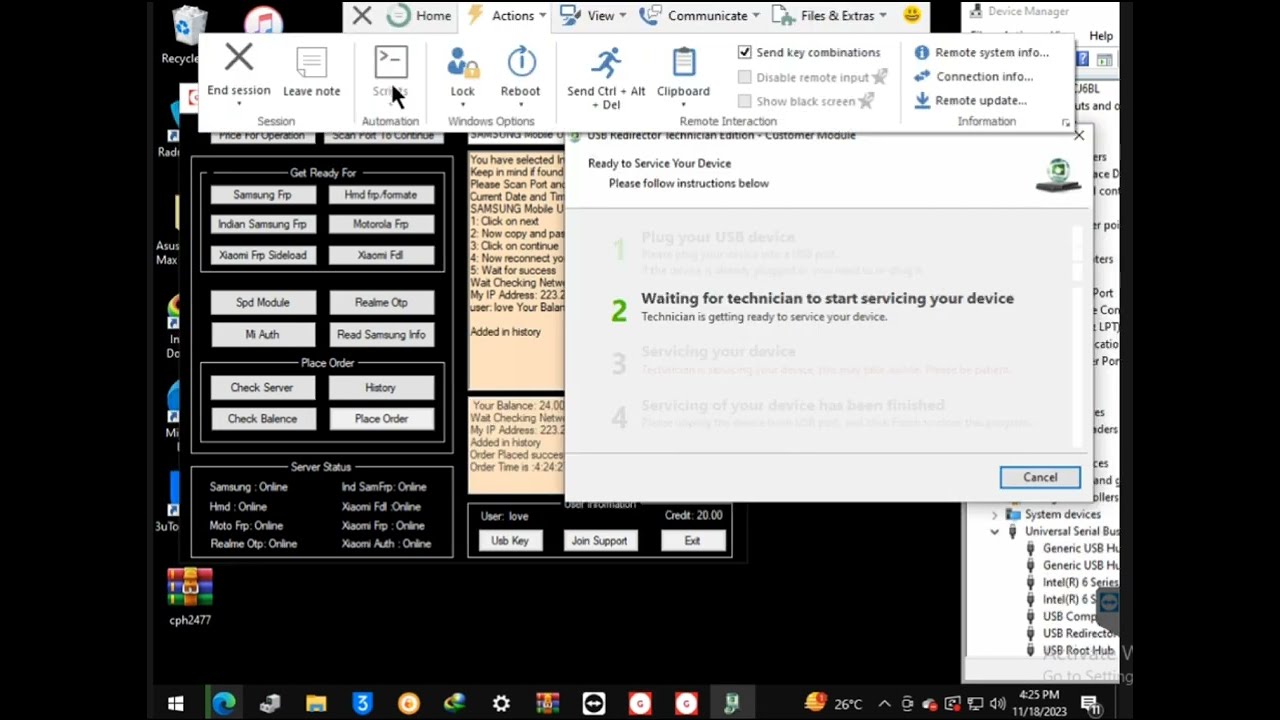Expand the System devices tree node
Viewport: 1280px width, 720px height.
click(995, 514)
